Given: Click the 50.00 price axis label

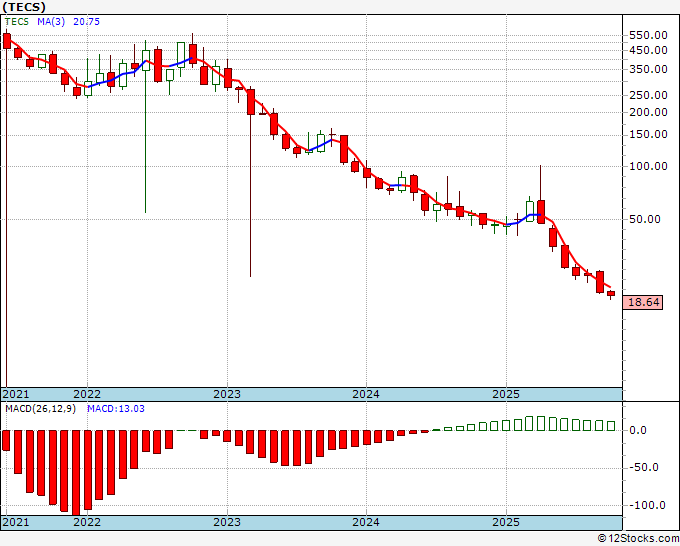Looking at the screenshot, I should (645, 219).
